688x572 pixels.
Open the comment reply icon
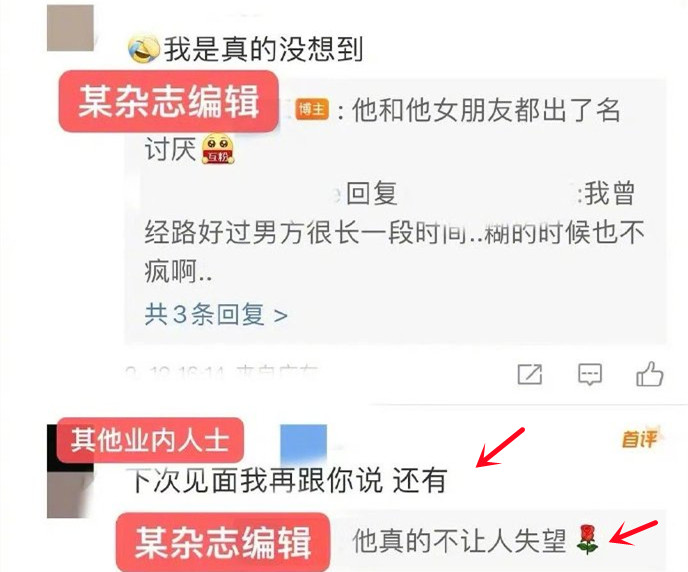(590, 374)
